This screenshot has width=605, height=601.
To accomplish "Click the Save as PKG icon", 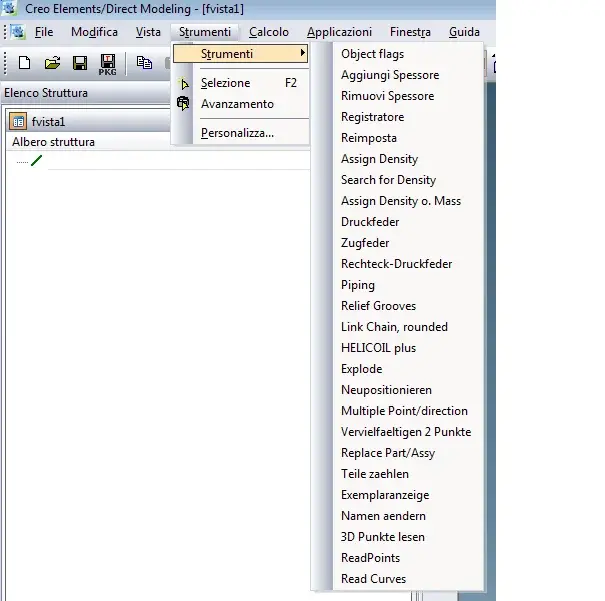I will tap(108, 64).
